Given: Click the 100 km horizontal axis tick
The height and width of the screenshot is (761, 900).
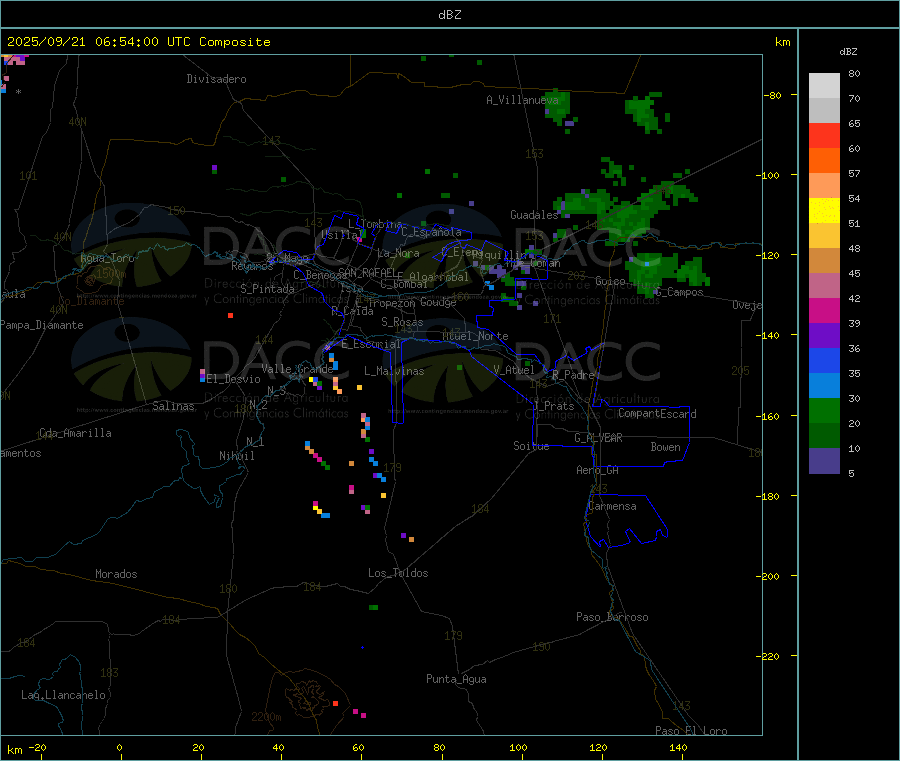Looking at the screenshot, I should [518, 747].
